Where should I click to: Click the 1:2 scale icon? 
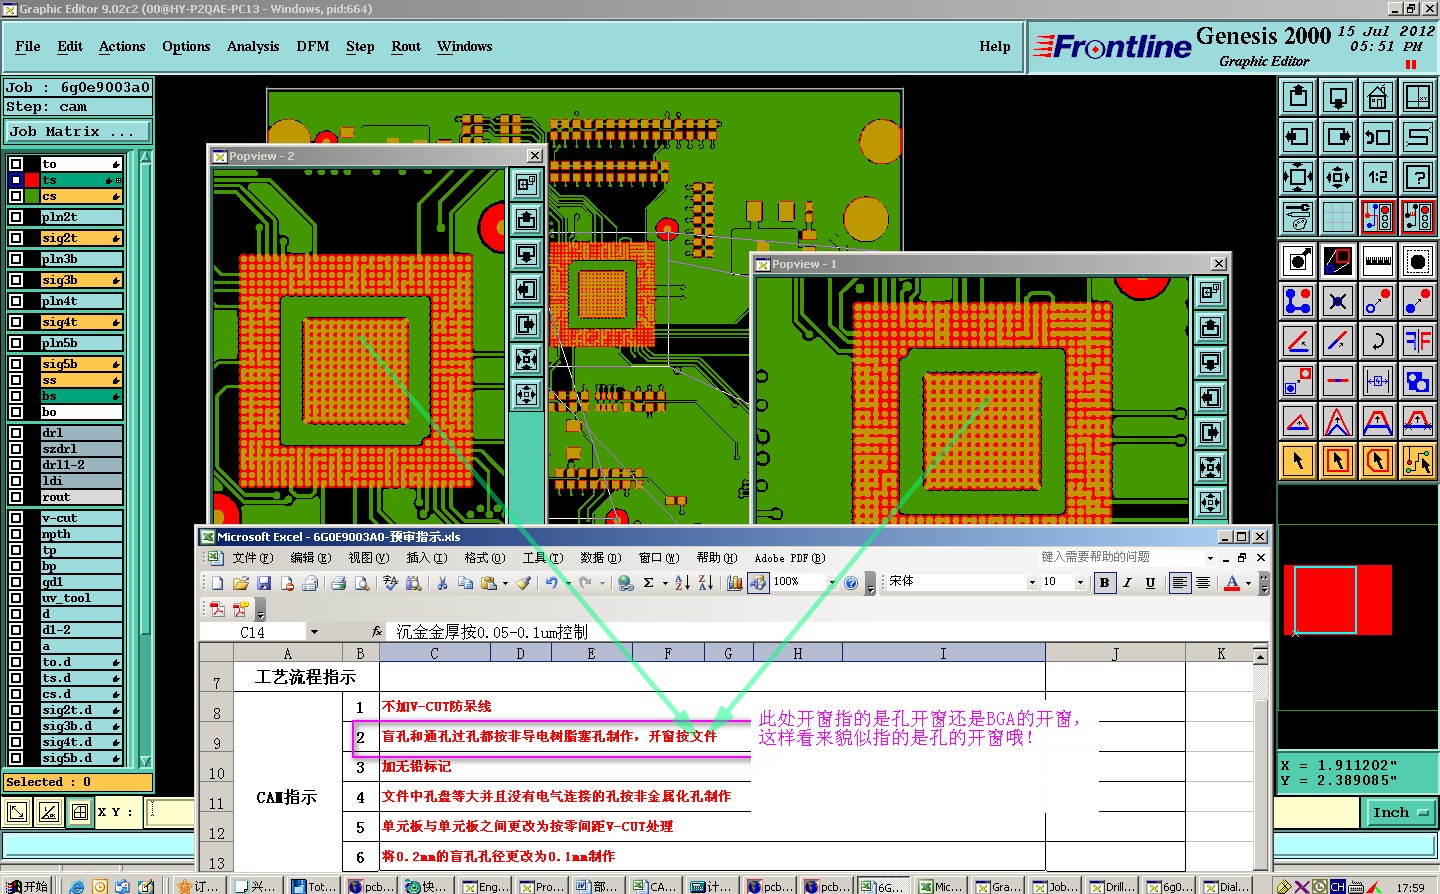click(x=1378, y=177)
